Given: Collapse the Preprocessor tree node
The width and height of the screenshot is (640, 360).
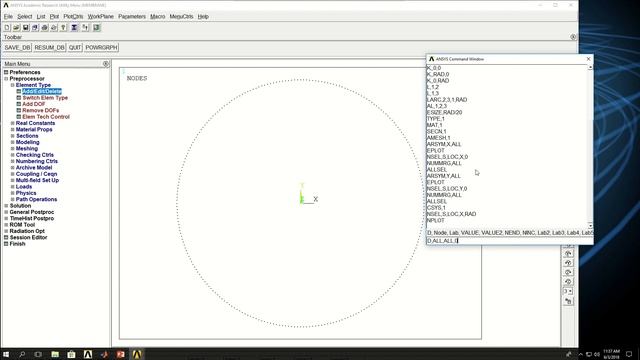Looking at the screenshot, I should 6,79.
